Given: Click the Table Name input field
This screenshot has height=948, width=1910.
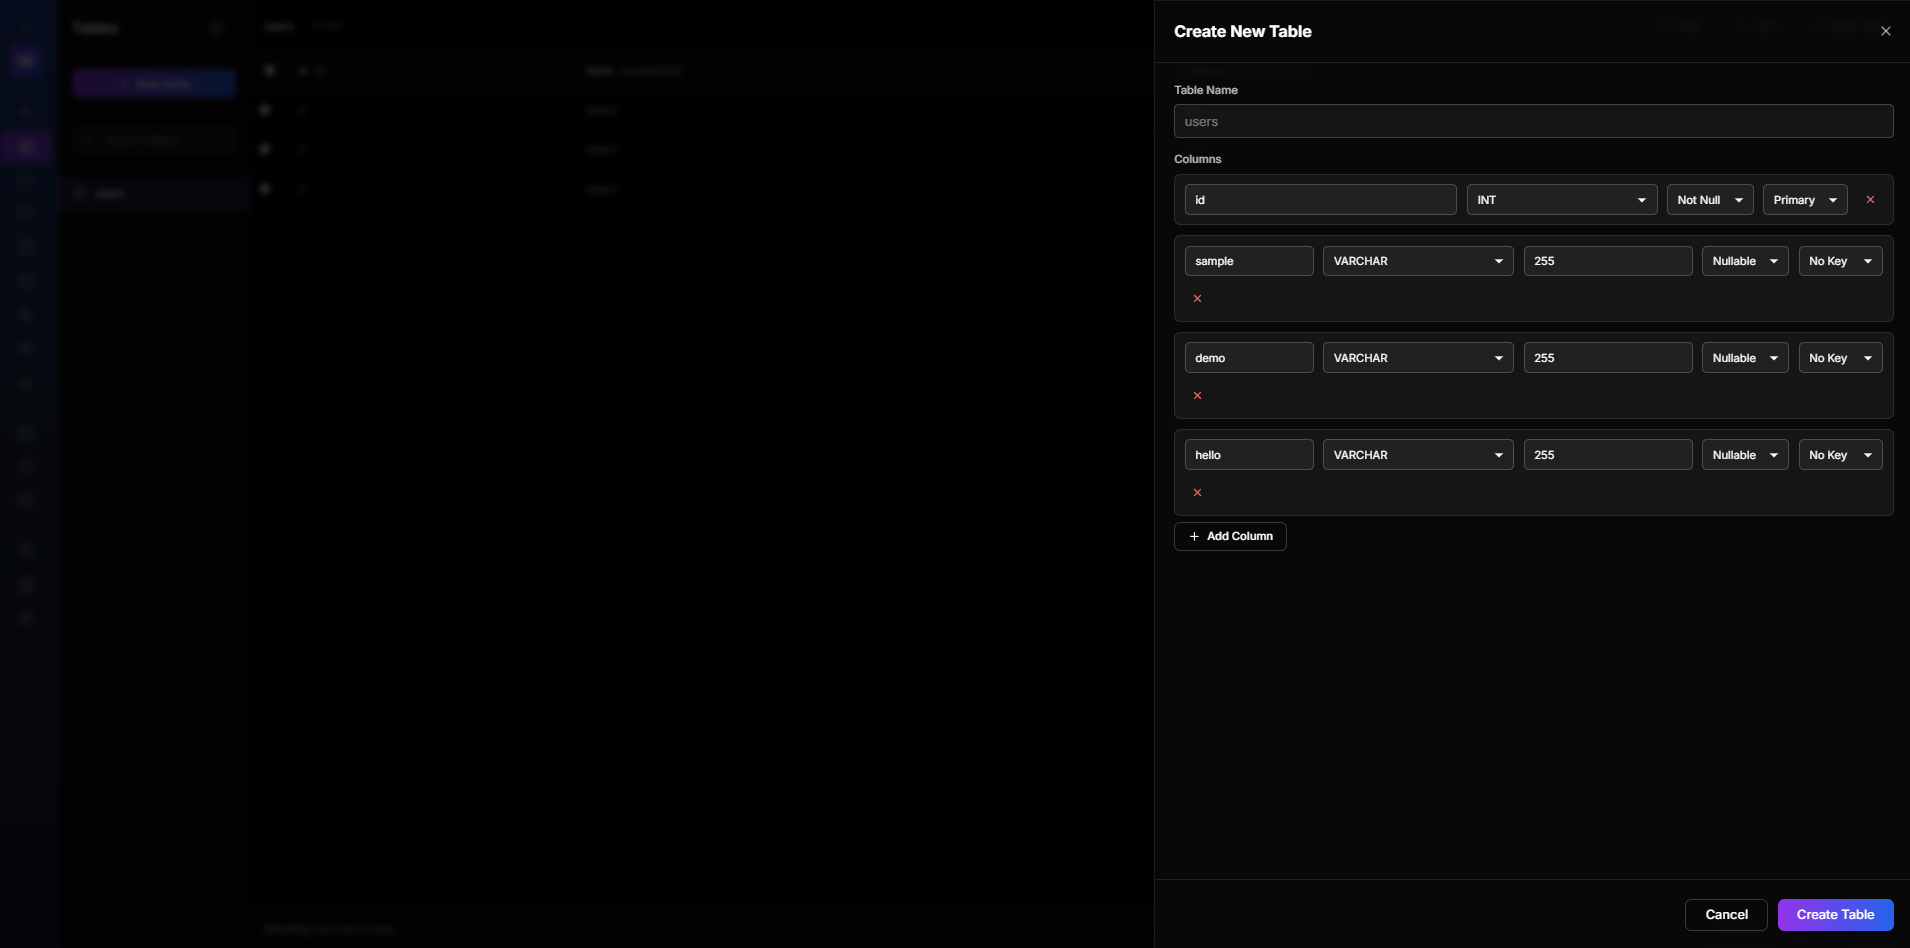Looking at the screenshot, I should 1532,121.
